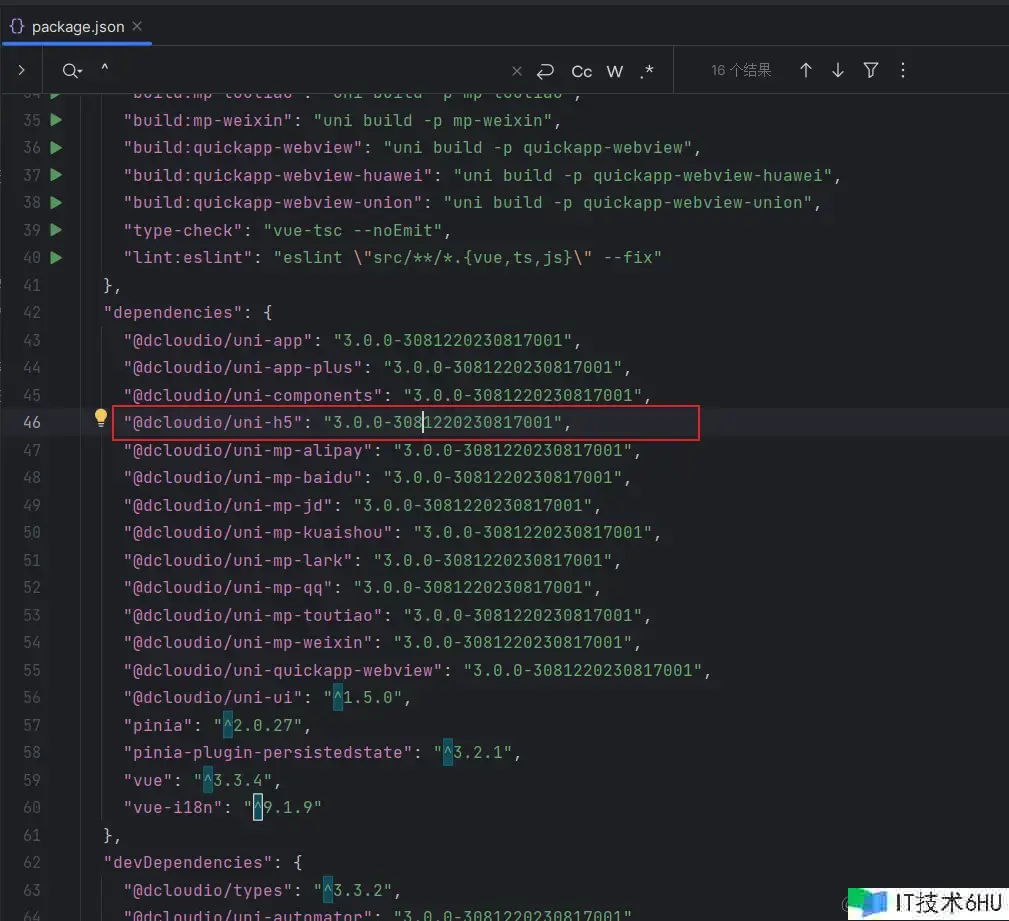Run the build:mp-weixin script
This screenshot has height=921, width=1009.
[56, 120]
